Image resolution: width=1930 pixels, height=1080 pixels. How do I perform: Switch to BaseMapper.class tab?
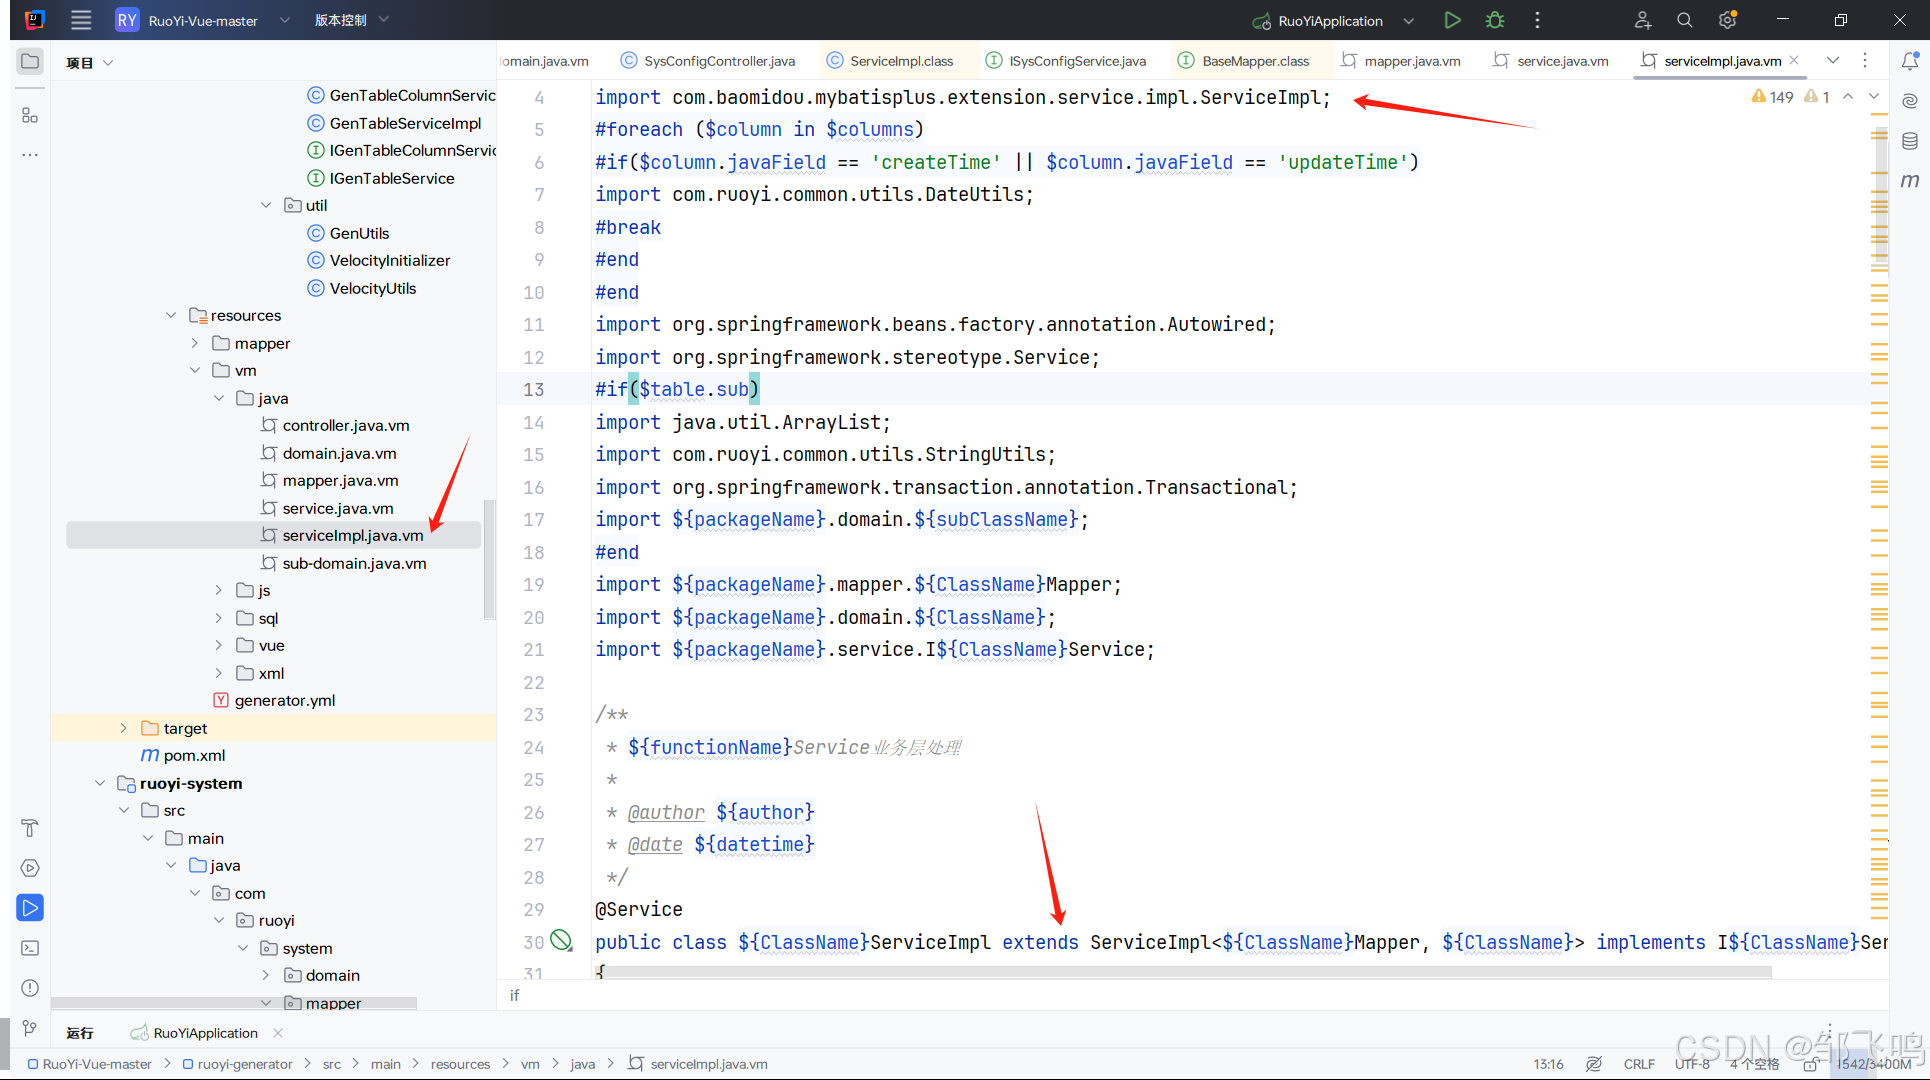(1244, 61)
